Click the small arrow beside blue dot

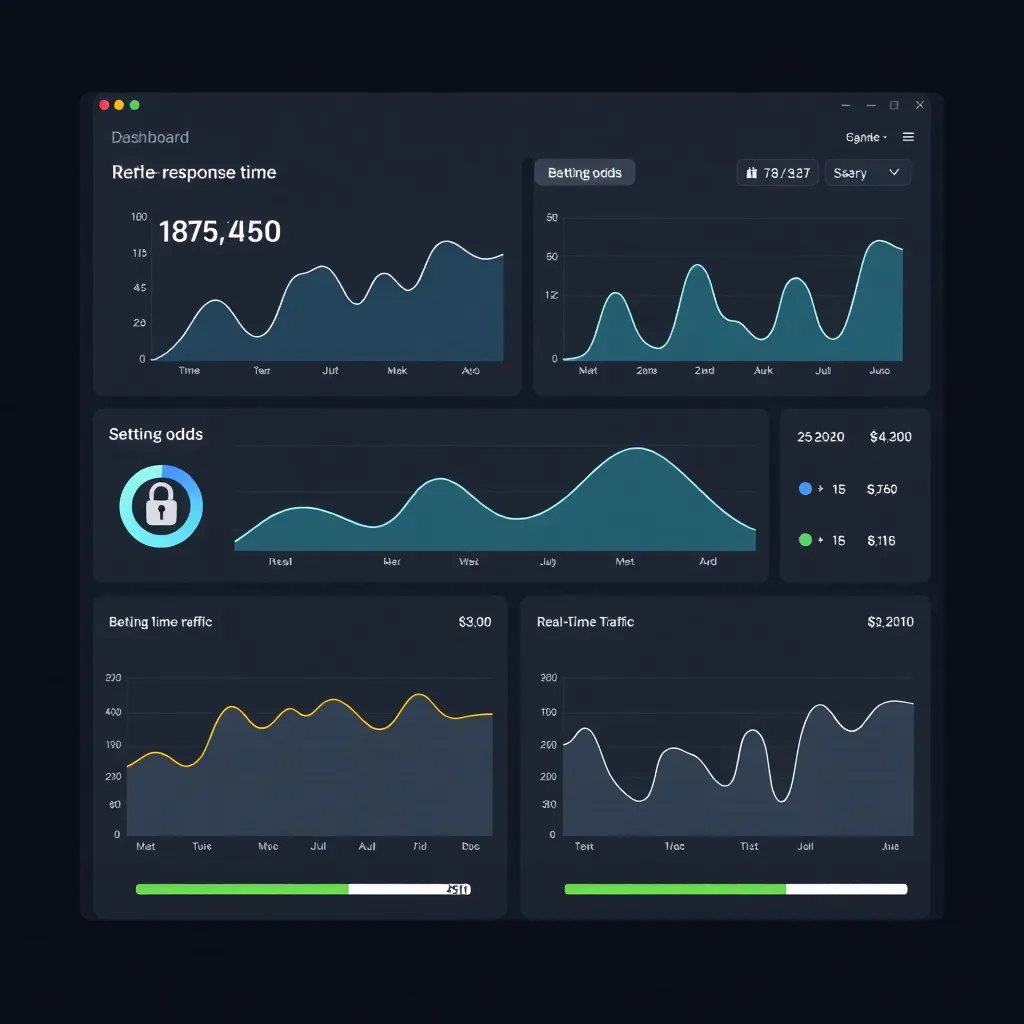coord(820,489)
